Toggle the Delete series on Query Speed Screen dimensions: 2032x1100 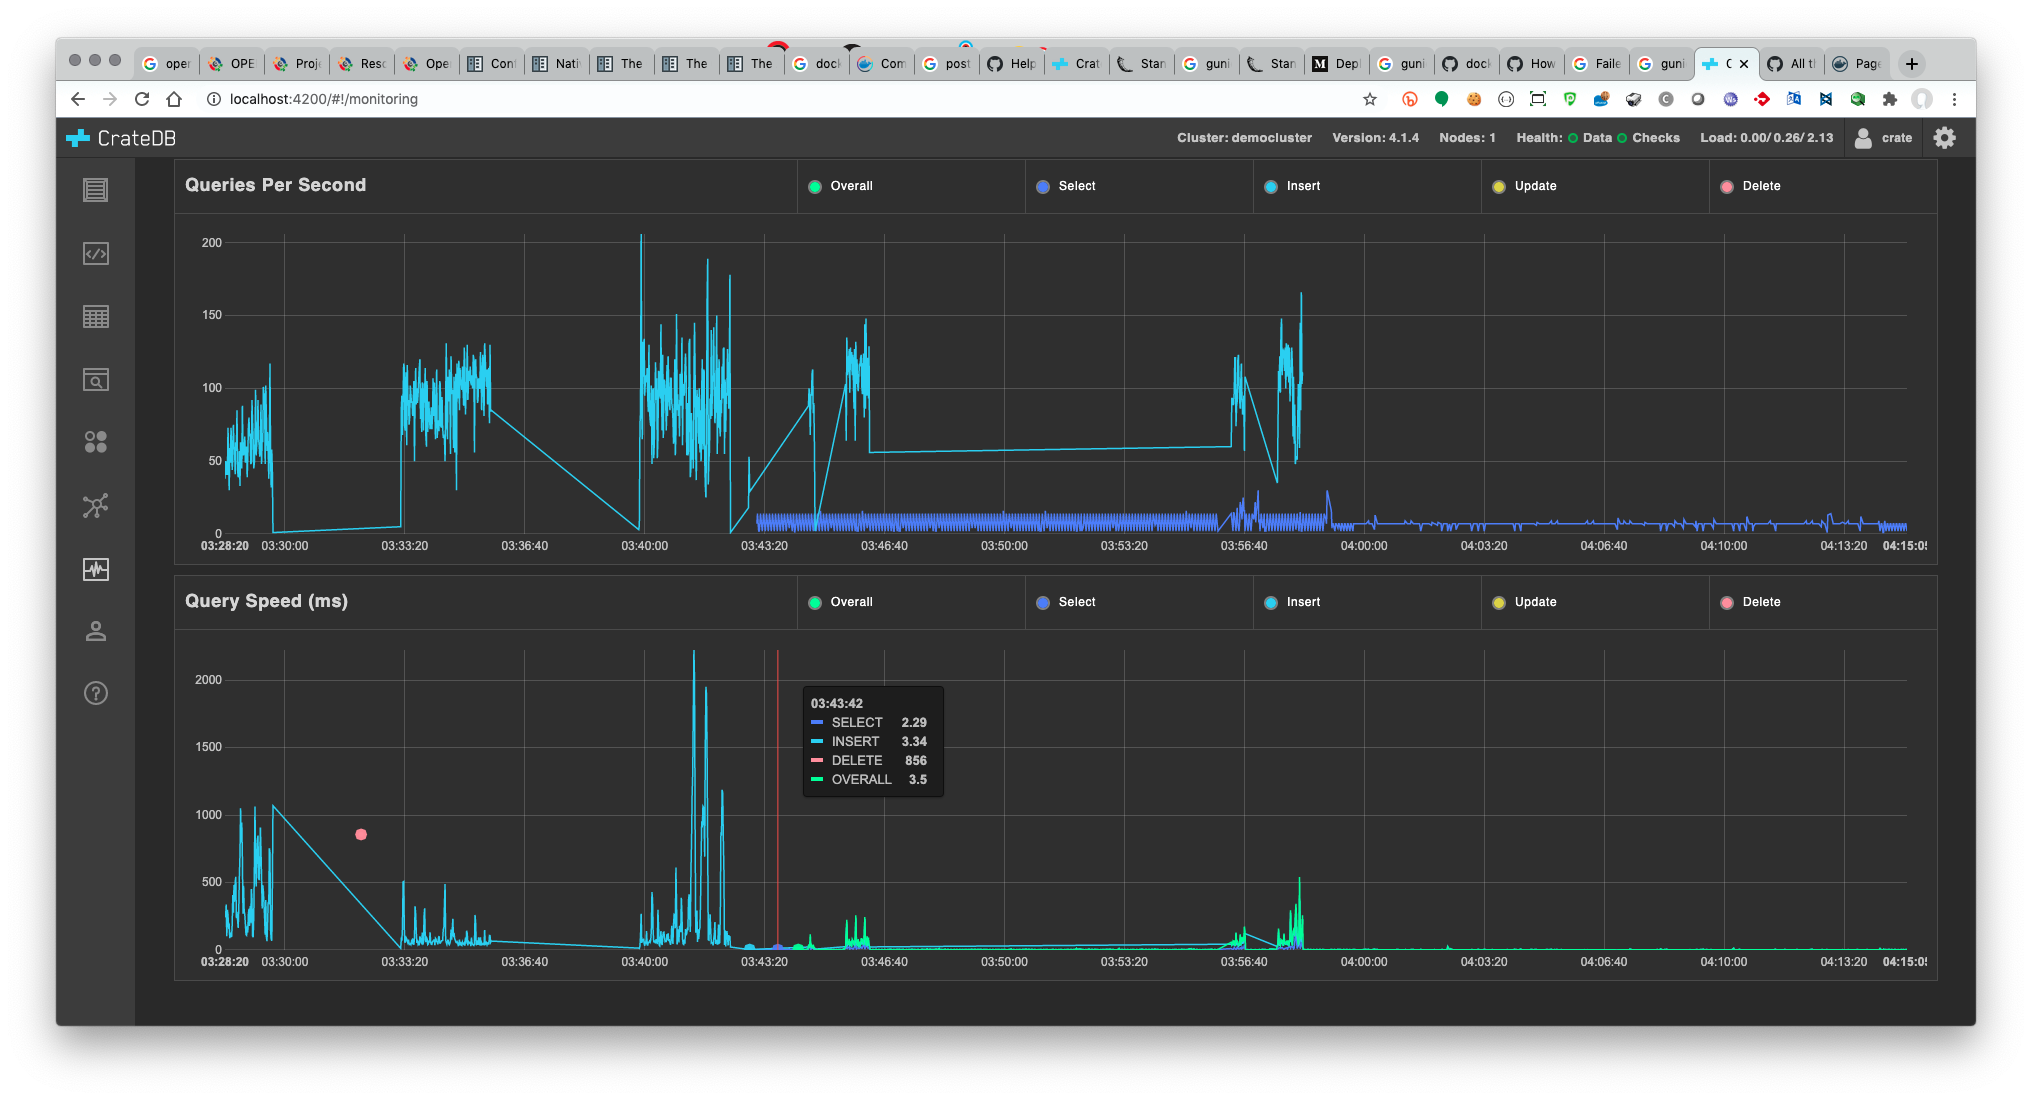point(1751,602)
